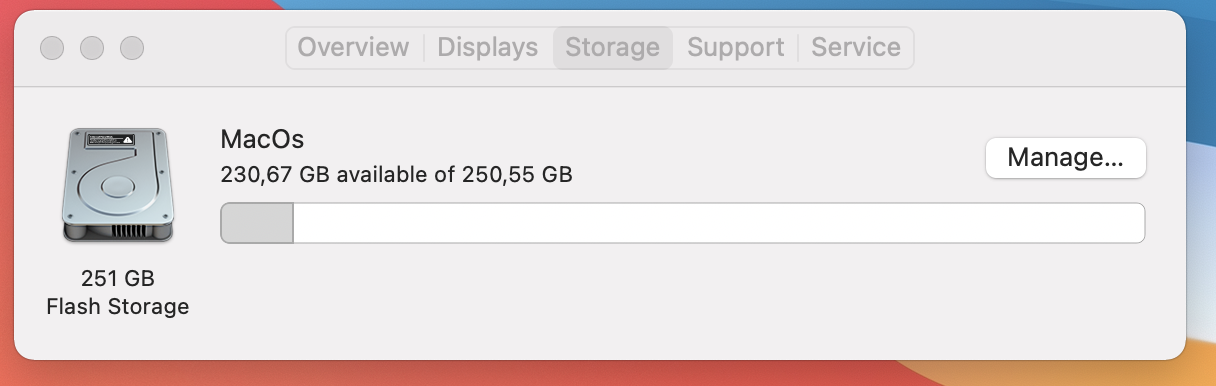Click the MacOs volume name
This screenshot has height=386, width=1216.
coord(262,139)
